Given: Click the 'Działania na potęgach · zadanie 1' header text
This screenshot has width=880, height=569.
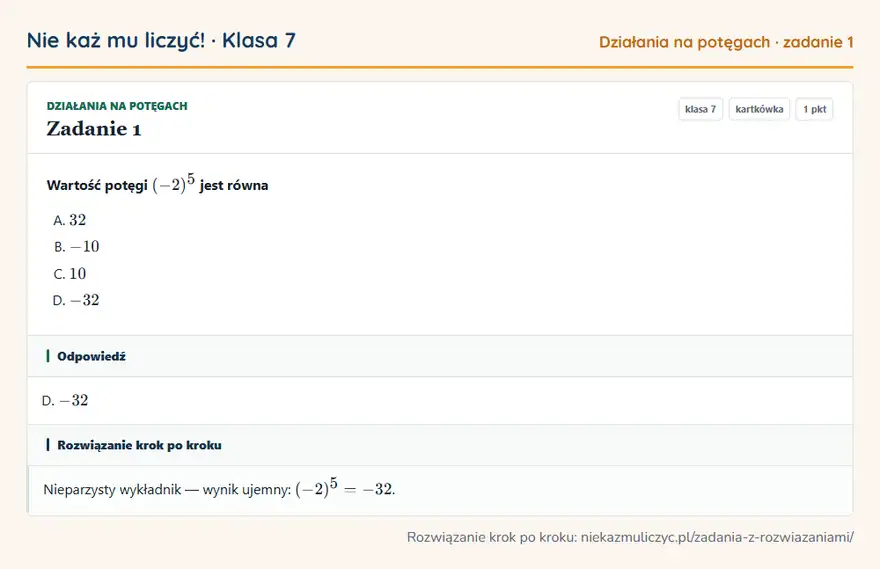Looking at the screenshot, I should 726,42.
